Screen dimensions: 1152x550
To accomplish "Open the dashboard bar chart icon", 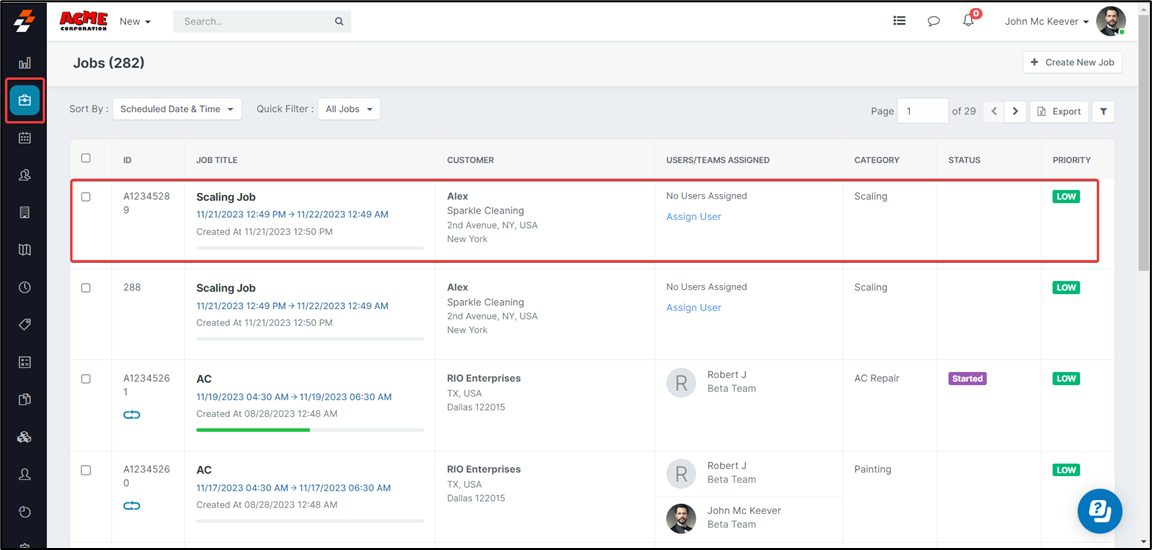I will point(25,63).
